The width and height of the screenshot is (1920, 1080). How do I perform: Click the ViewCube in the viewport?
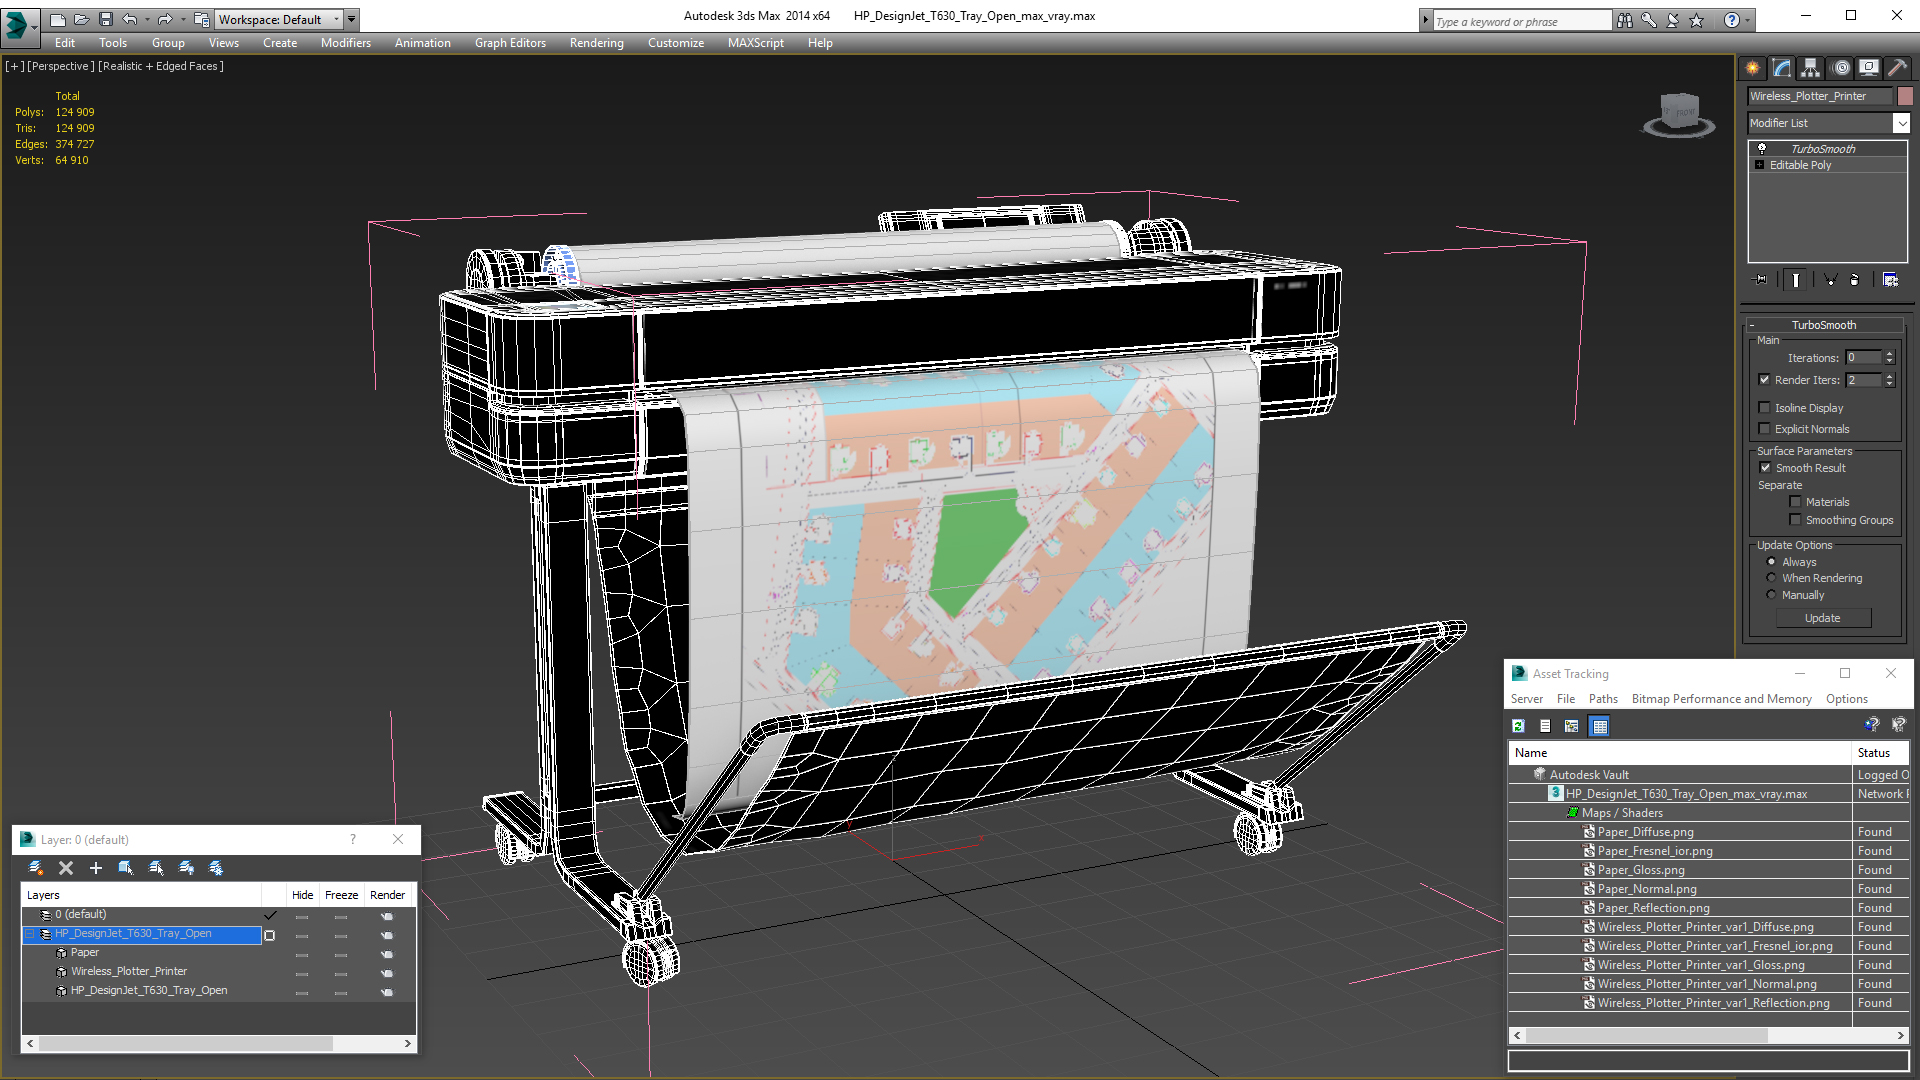(1679, 114)
